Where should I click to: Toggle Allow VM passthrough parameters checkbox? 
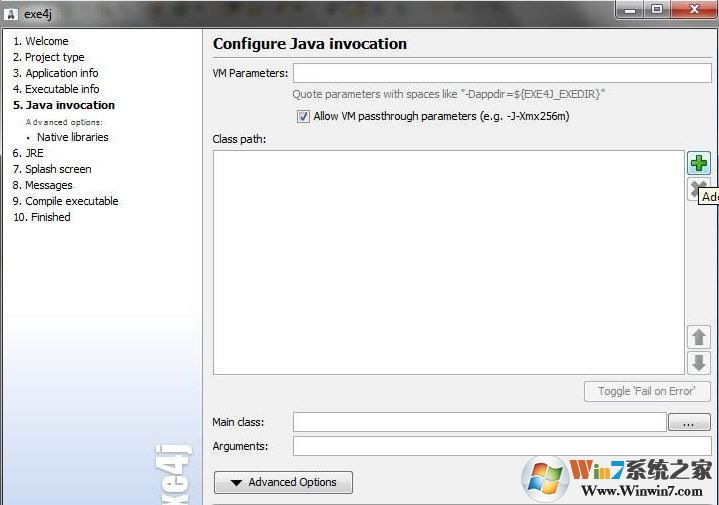click(303, 117)
